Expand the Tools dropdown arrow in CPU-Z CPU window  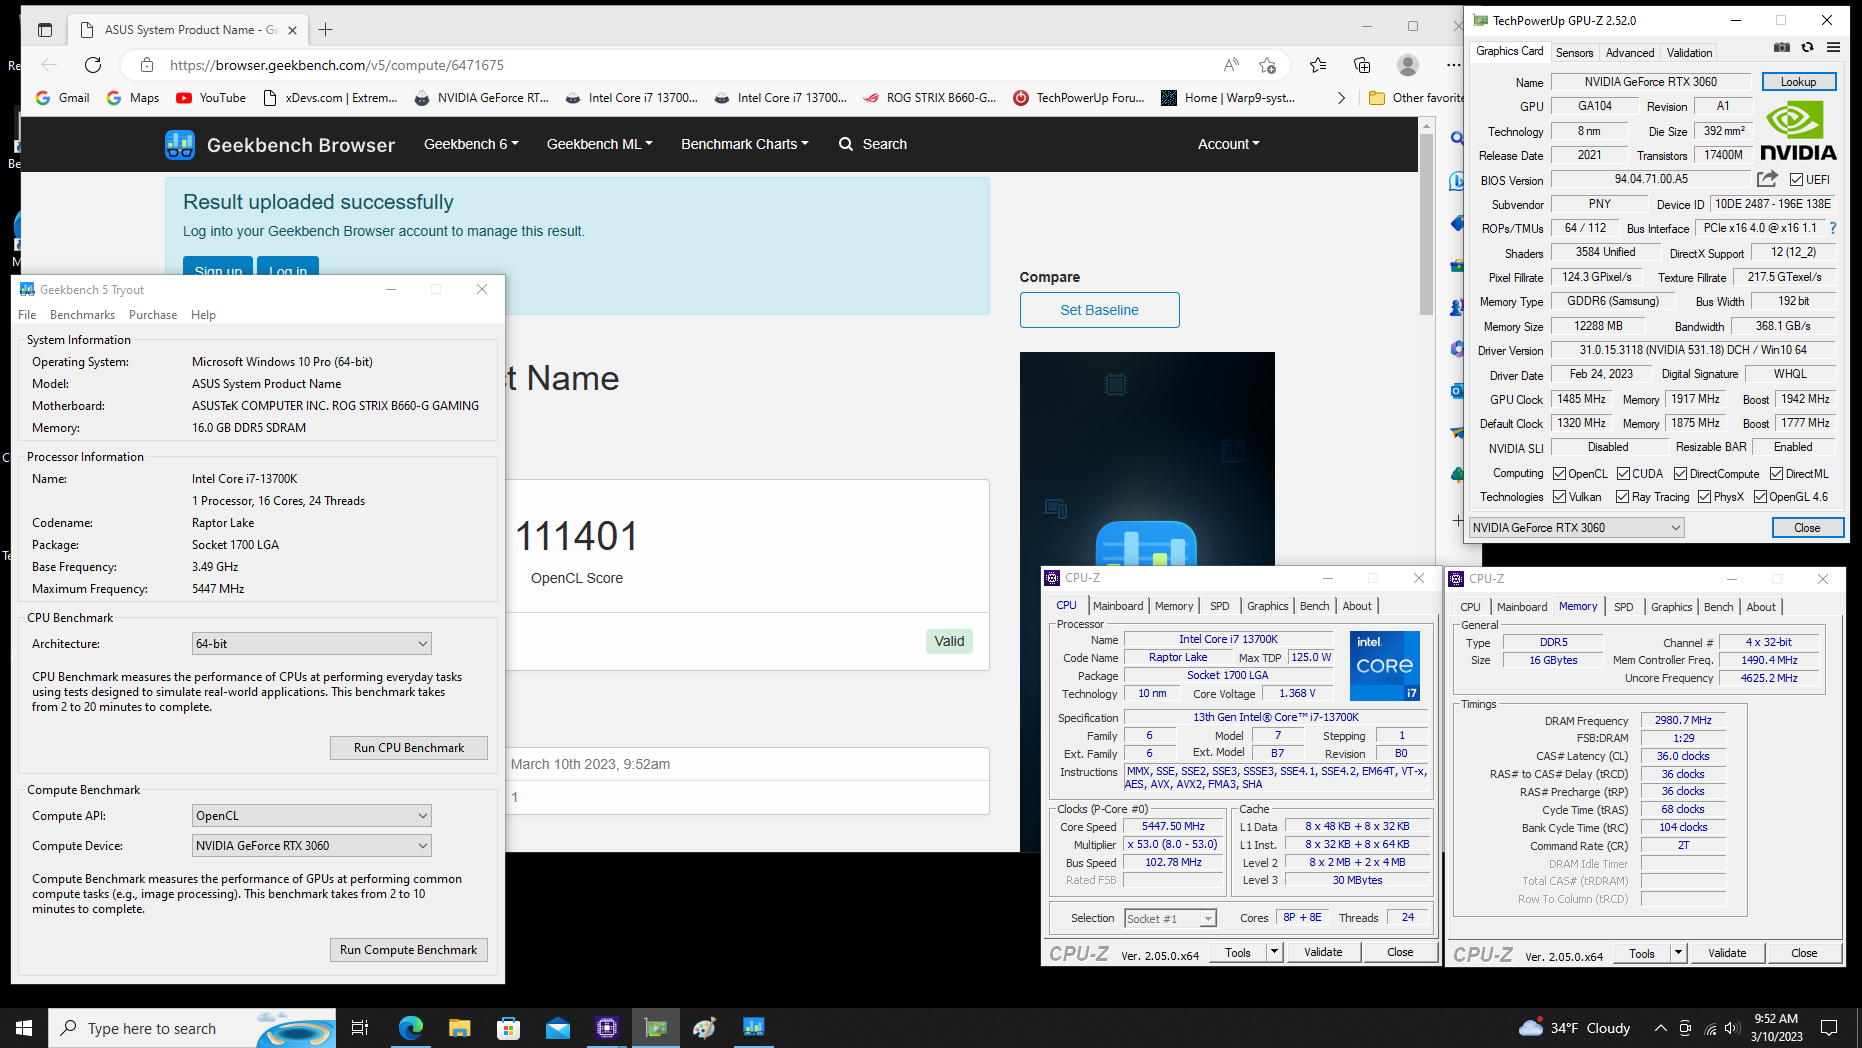pos(1274,952)
